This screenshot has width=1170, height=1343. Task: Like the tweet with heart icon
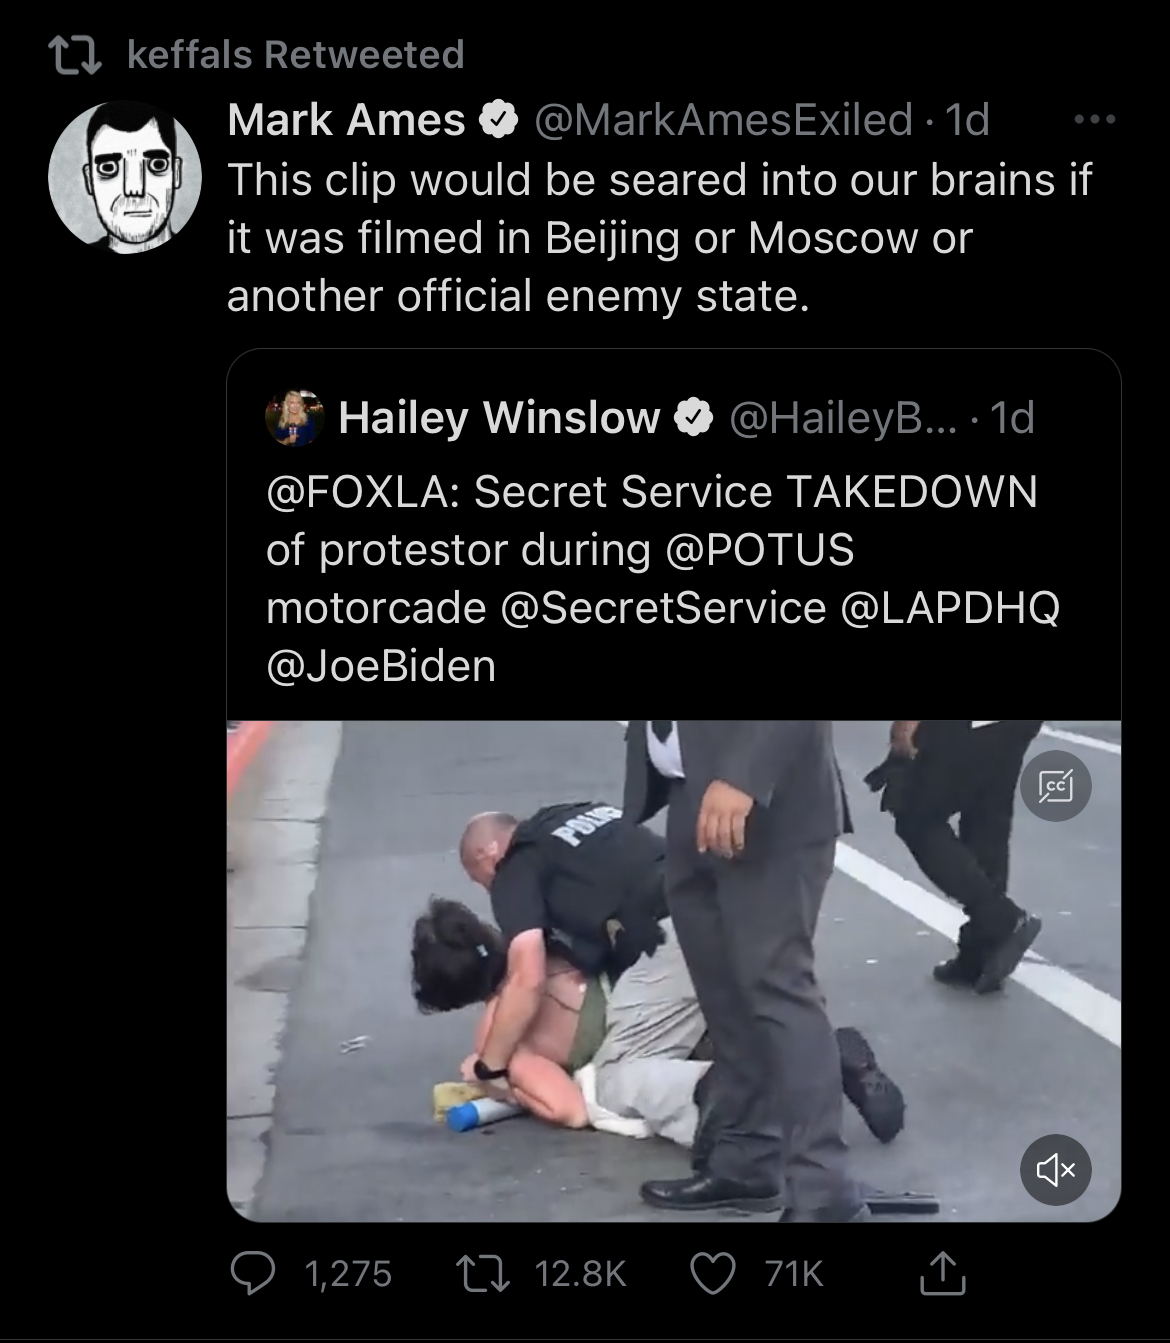(714, 1273)
